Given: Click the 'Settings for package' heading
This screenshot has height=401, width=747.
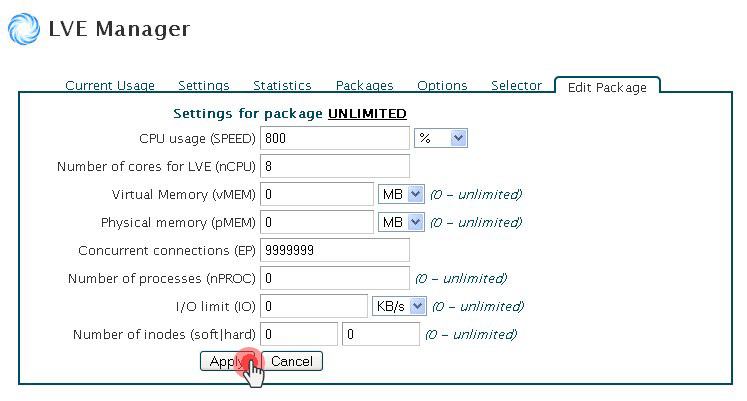Looking at the screenshot, I should (248, 113).
